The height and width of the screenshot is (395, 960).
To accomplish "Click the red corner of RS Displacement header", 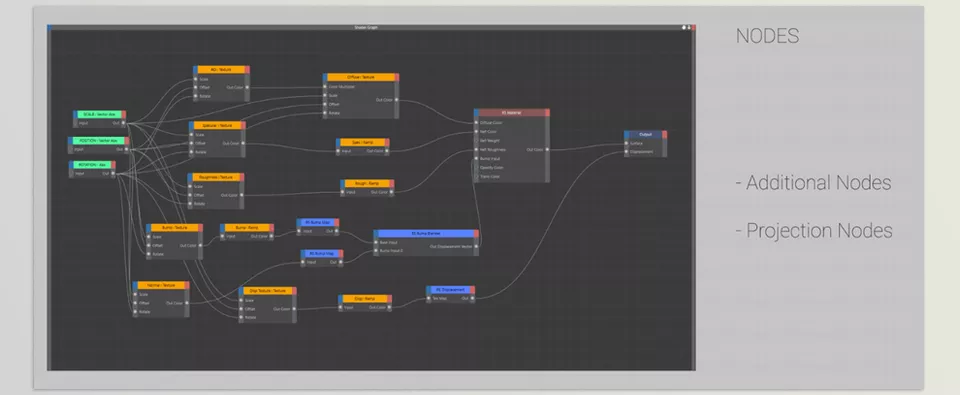I will (x=472, y=290).
